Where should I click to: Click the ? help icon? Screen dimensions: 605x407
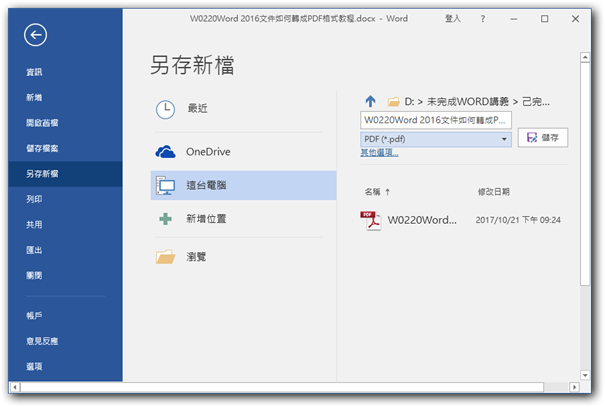pyautogui.click(x=483, y=19)
